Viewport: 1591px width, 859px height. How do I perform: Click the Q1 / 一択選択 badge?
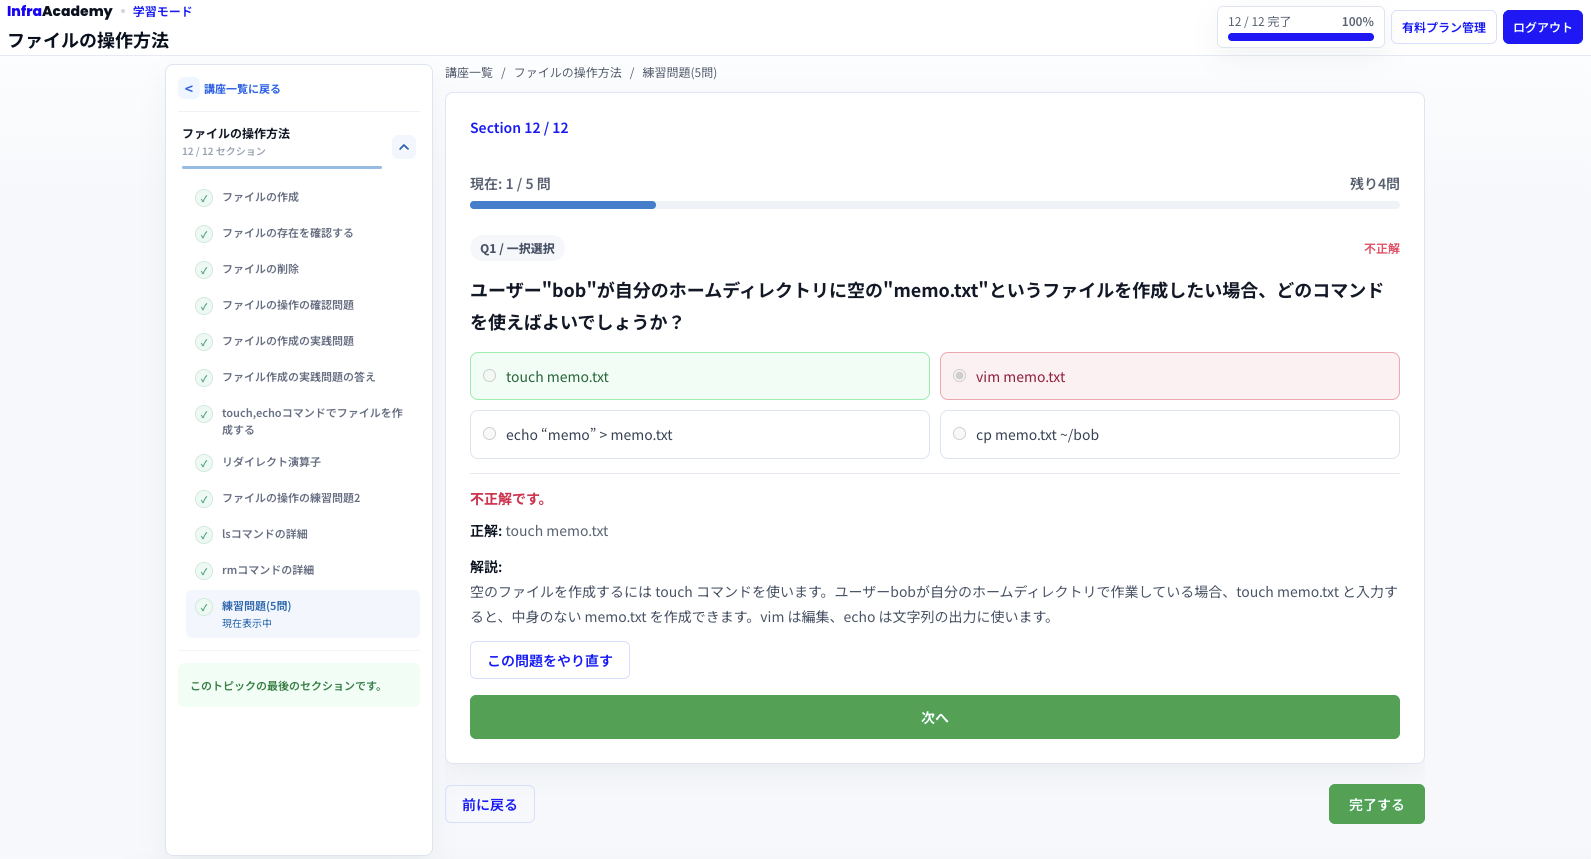[x=517, y=248]
